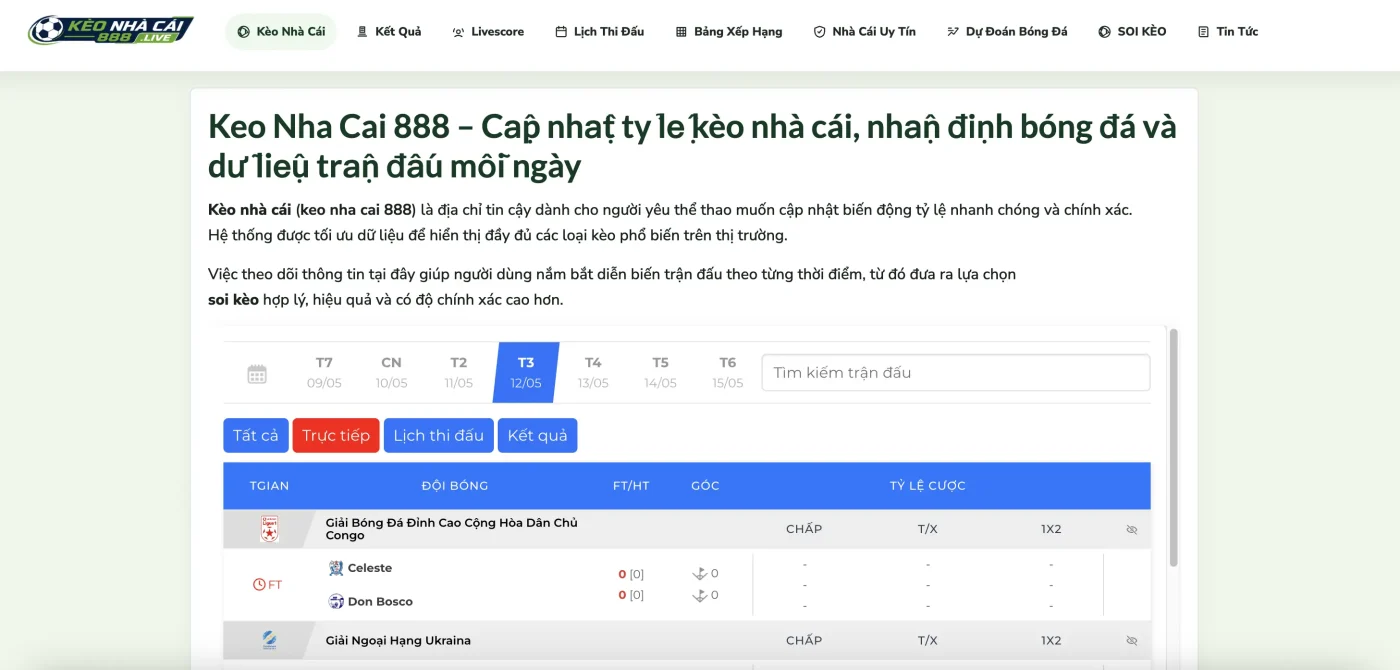Click the Ukraine league logo icon
The height and width of the screenshot is (670, 1400).
[x=269, y=640]
